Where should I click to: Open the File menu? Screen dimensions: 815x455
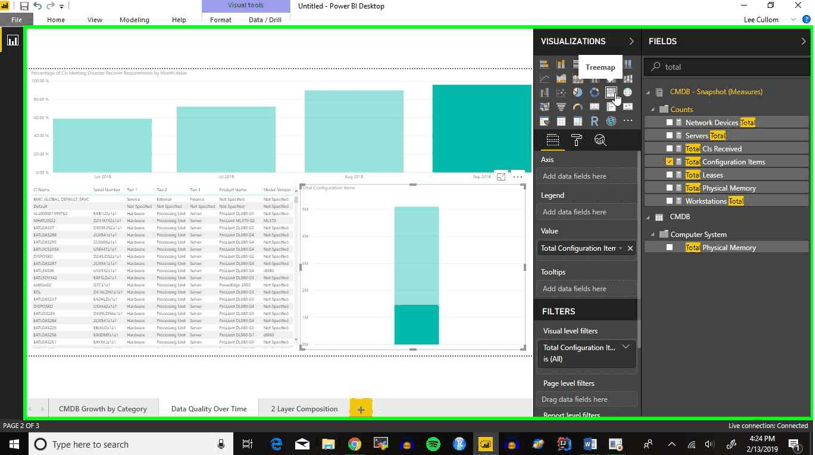17,20
